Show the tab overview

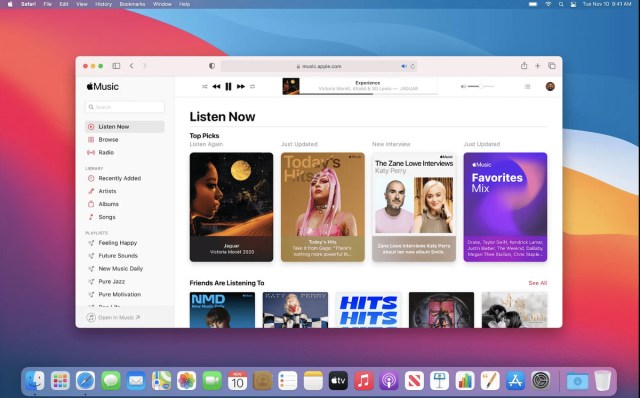552,66
